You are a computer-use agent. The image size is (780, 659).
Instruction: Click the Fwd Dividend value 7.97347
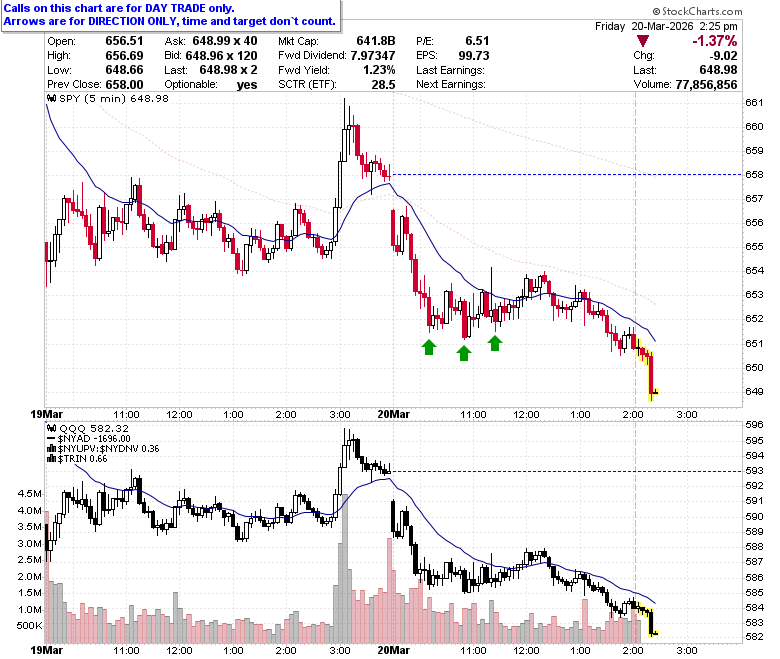pos(373,56)
